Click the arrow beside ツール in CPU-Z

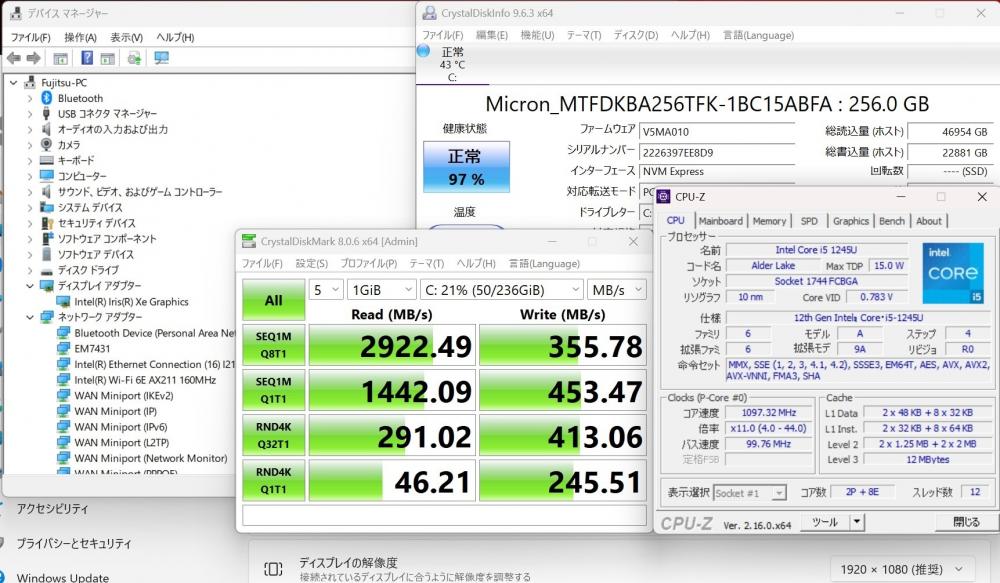857,522
